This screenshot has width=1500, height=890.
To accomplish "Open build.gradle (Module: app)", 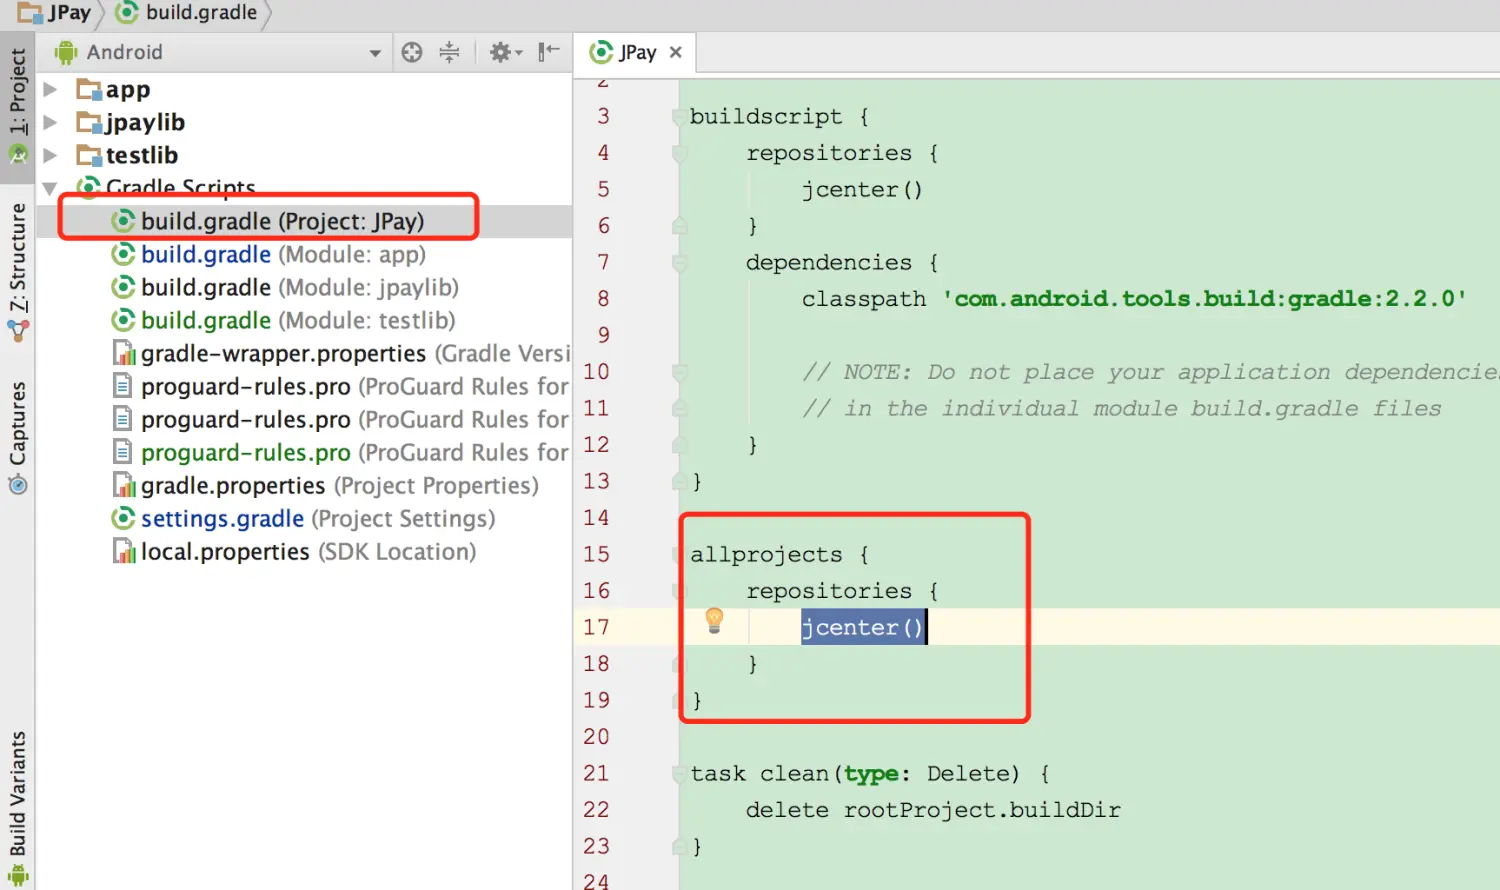I will 283,254.
